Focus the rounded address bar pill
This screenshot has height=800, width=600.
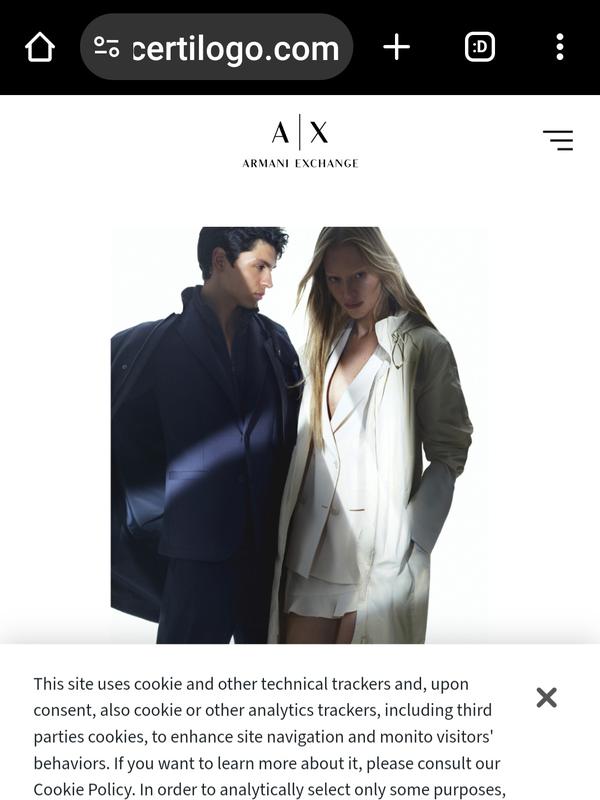tap(216, 47)
